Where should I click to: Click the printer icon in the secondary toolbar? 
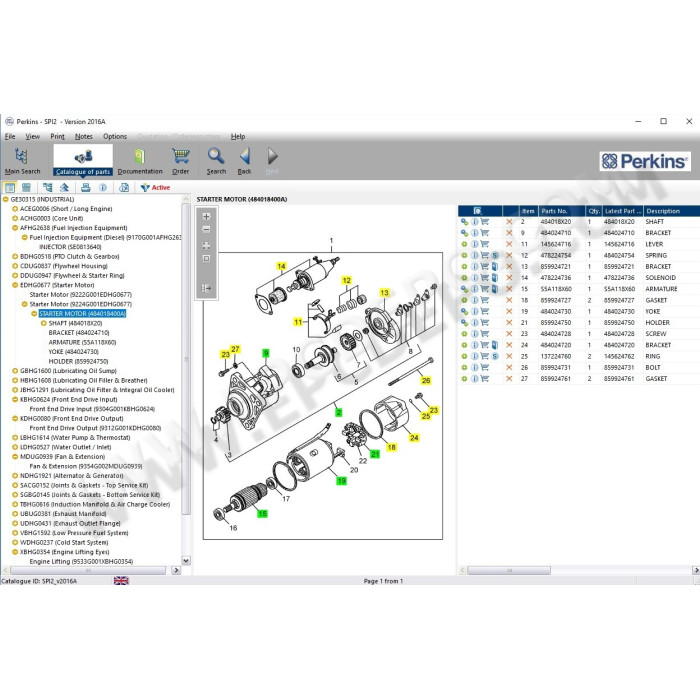point(86,188)
